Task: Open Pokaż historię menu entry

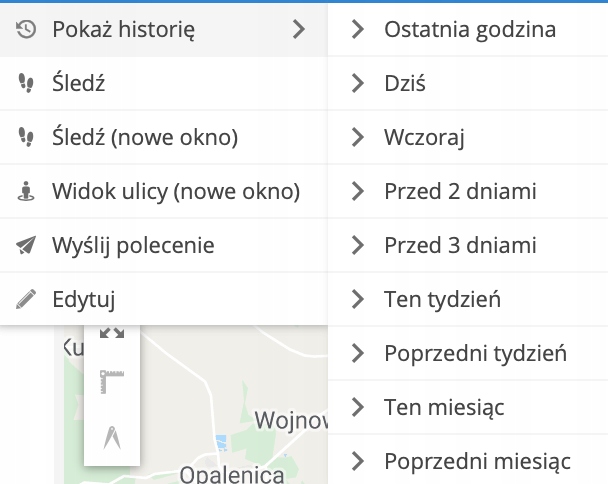Action: pyautogui.click(x=164, y=29)
